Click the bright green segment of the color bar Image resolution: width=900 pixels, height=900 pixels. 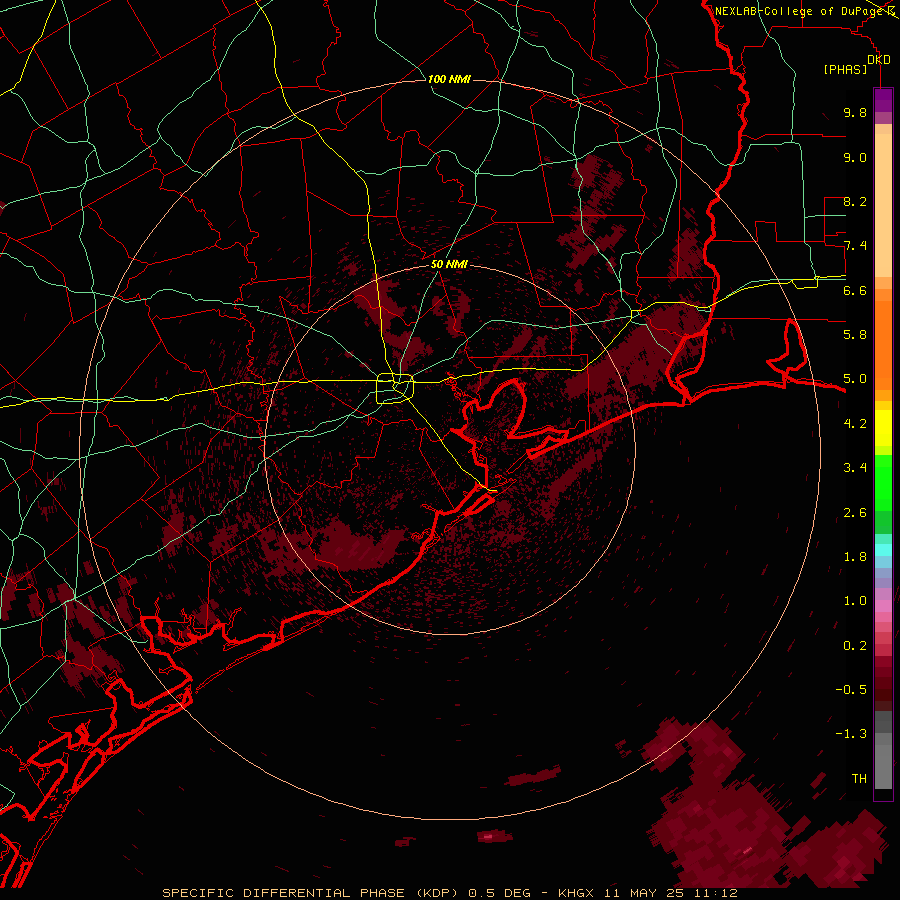[883, 483]
